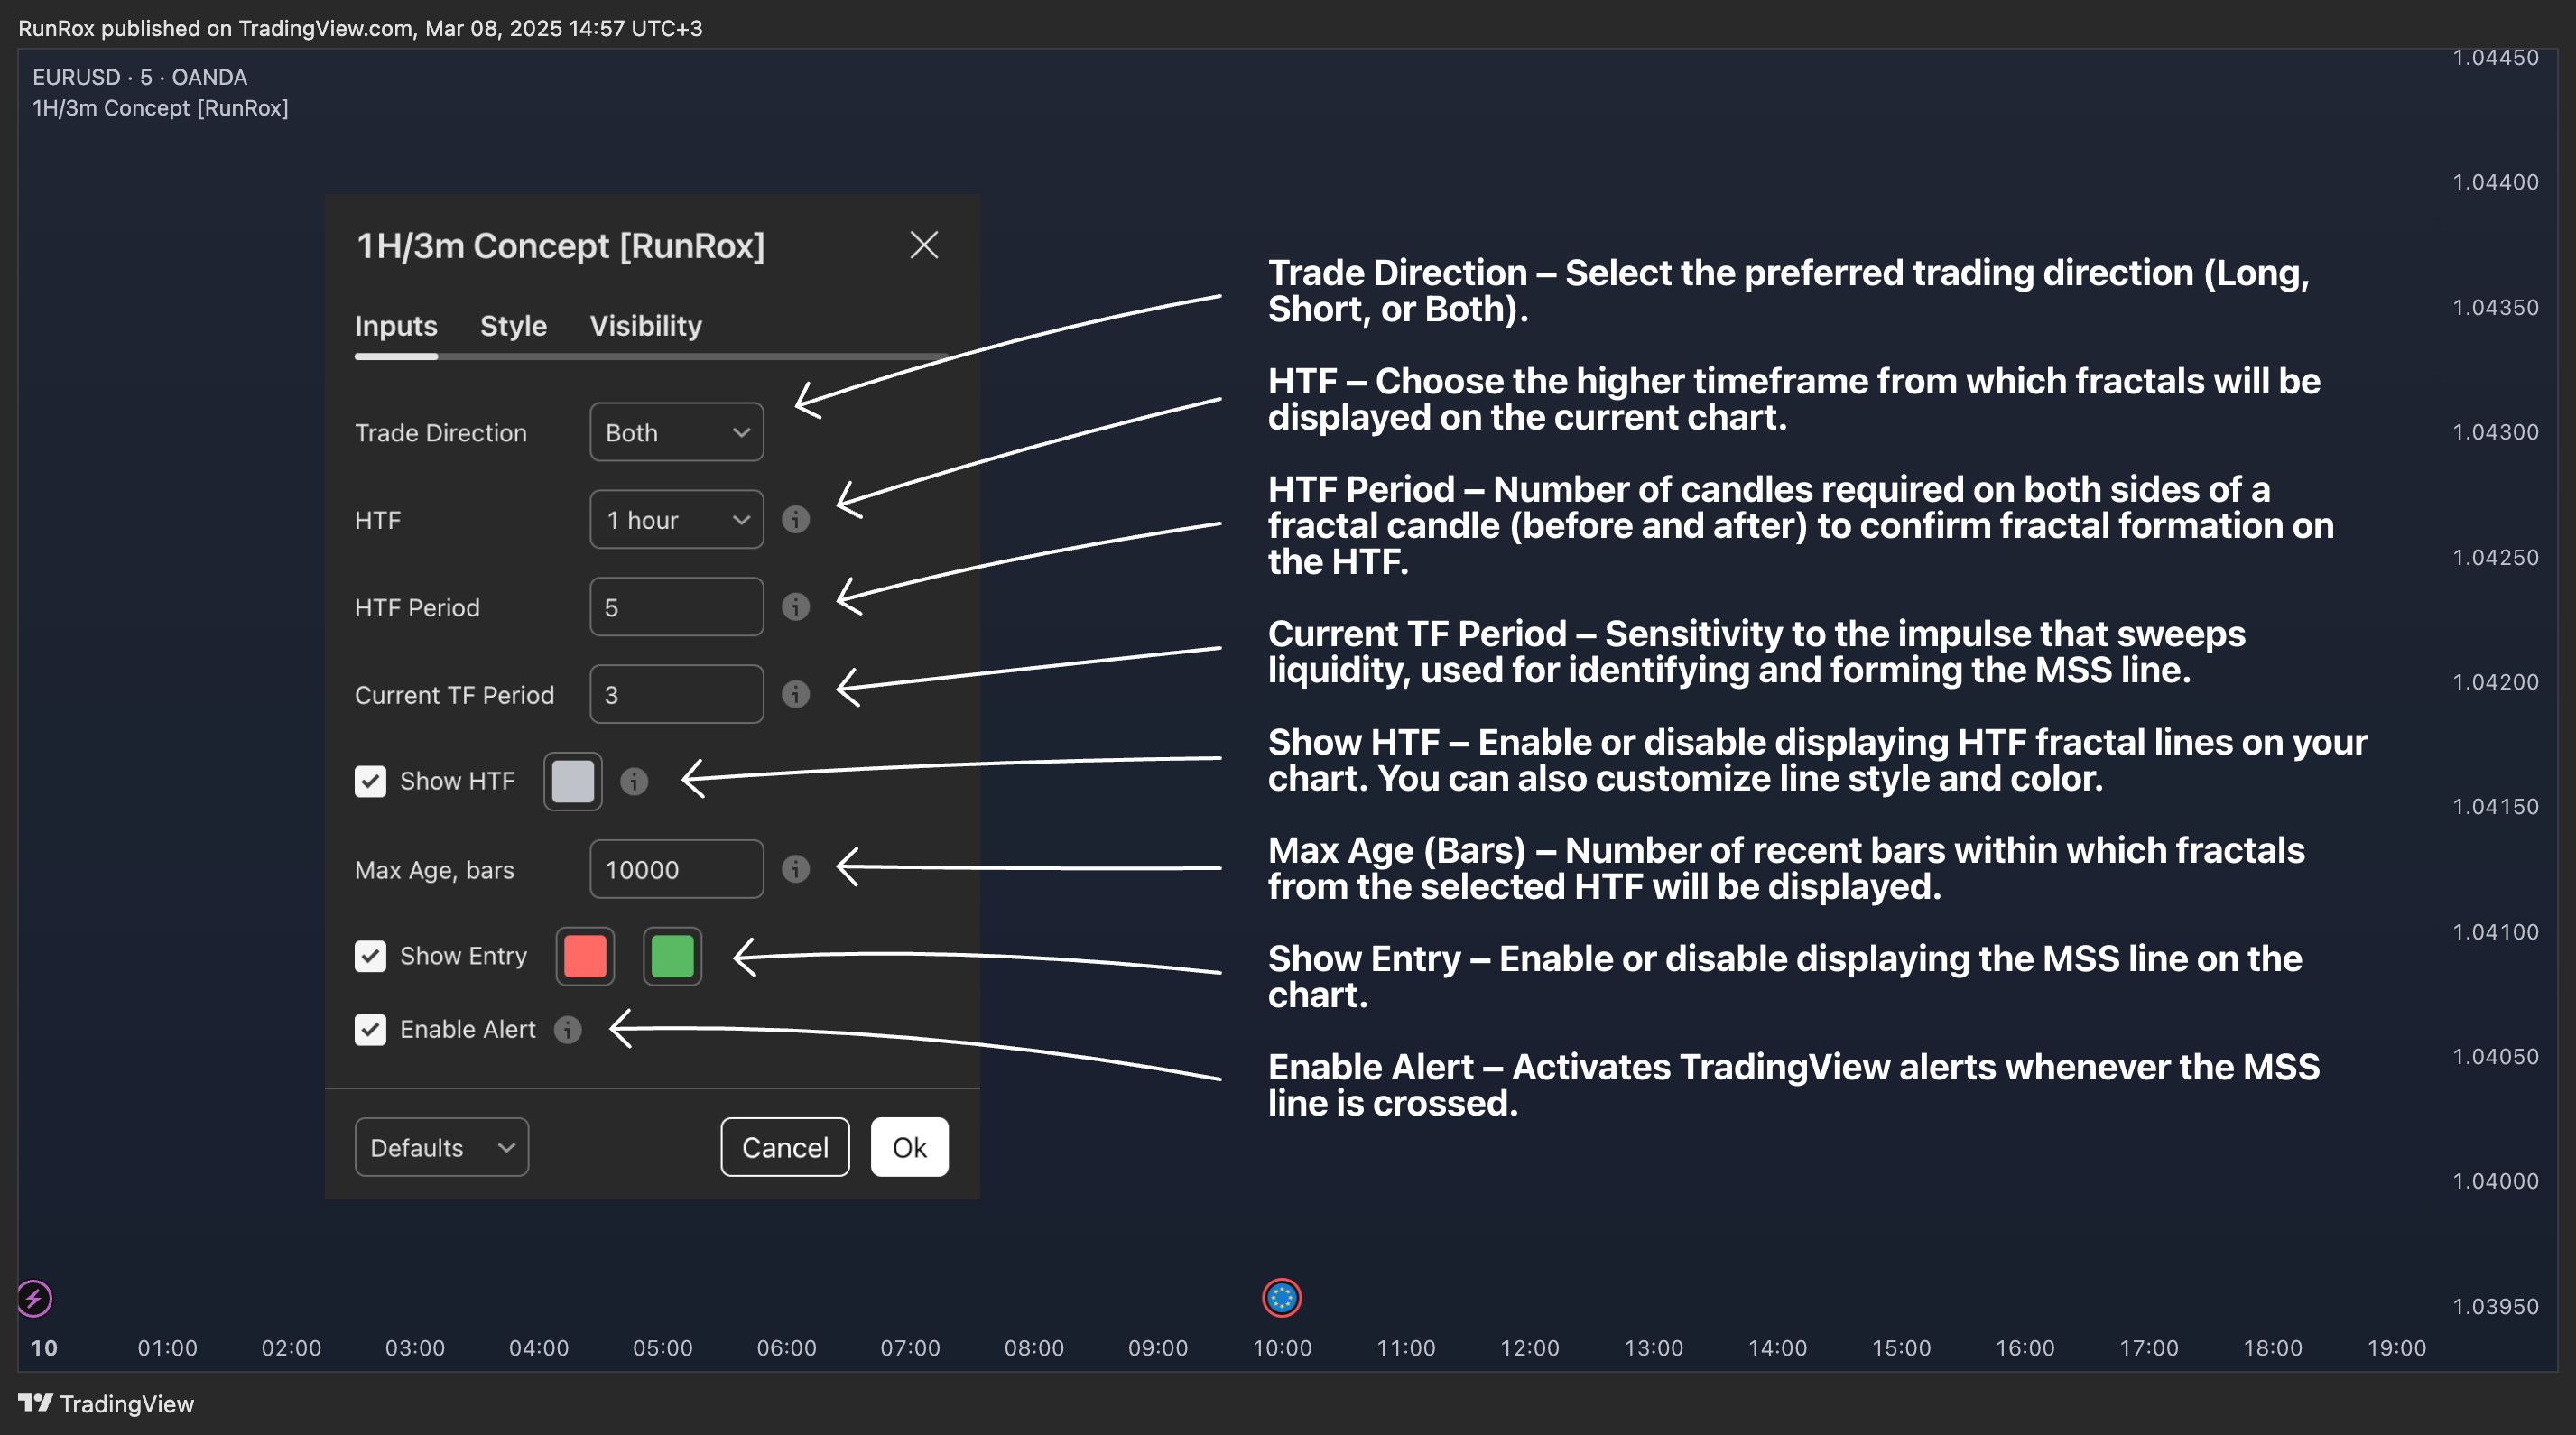Click the info icon next to HTF
The width and height of the screenshot is (2576, 1435).
pyautogui.click(x=795, y=519)
